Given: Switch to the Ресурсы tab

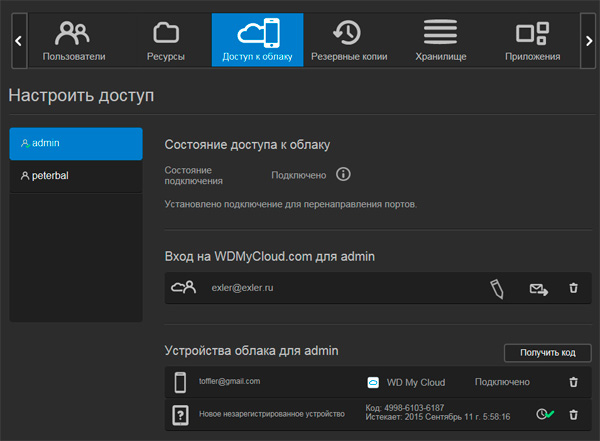Looking at the screenshot, I should pos(166,41).
